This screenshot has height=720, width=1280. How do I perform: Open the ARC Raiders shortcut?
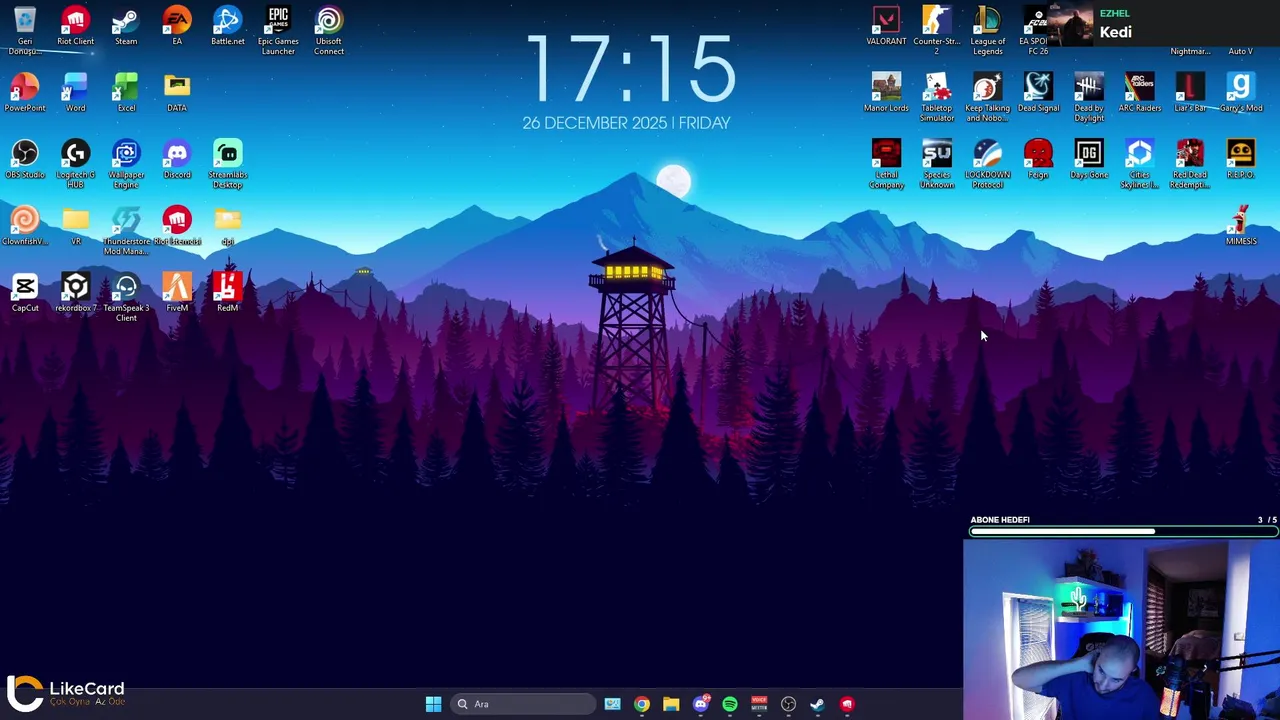[1140, 92]
